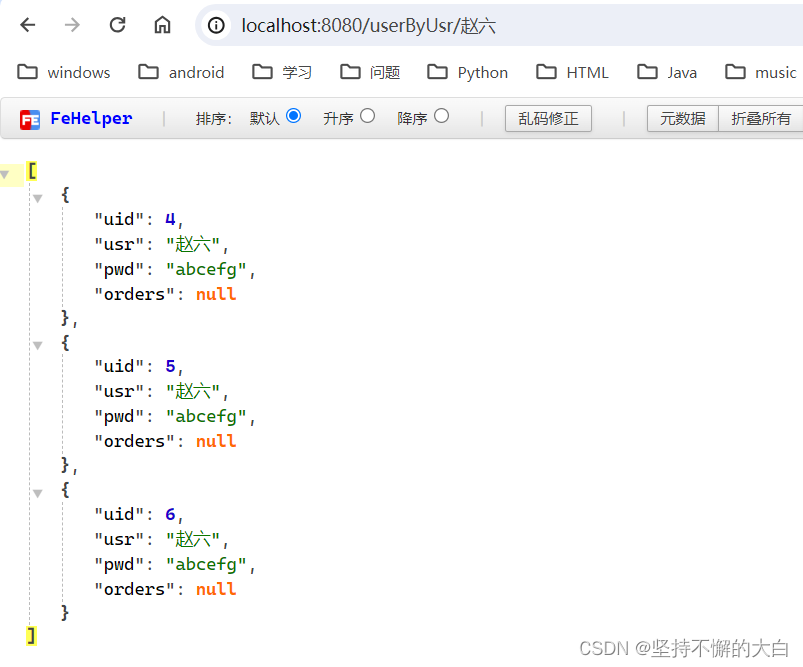Open the music bookmark folder

pos(761,72)
